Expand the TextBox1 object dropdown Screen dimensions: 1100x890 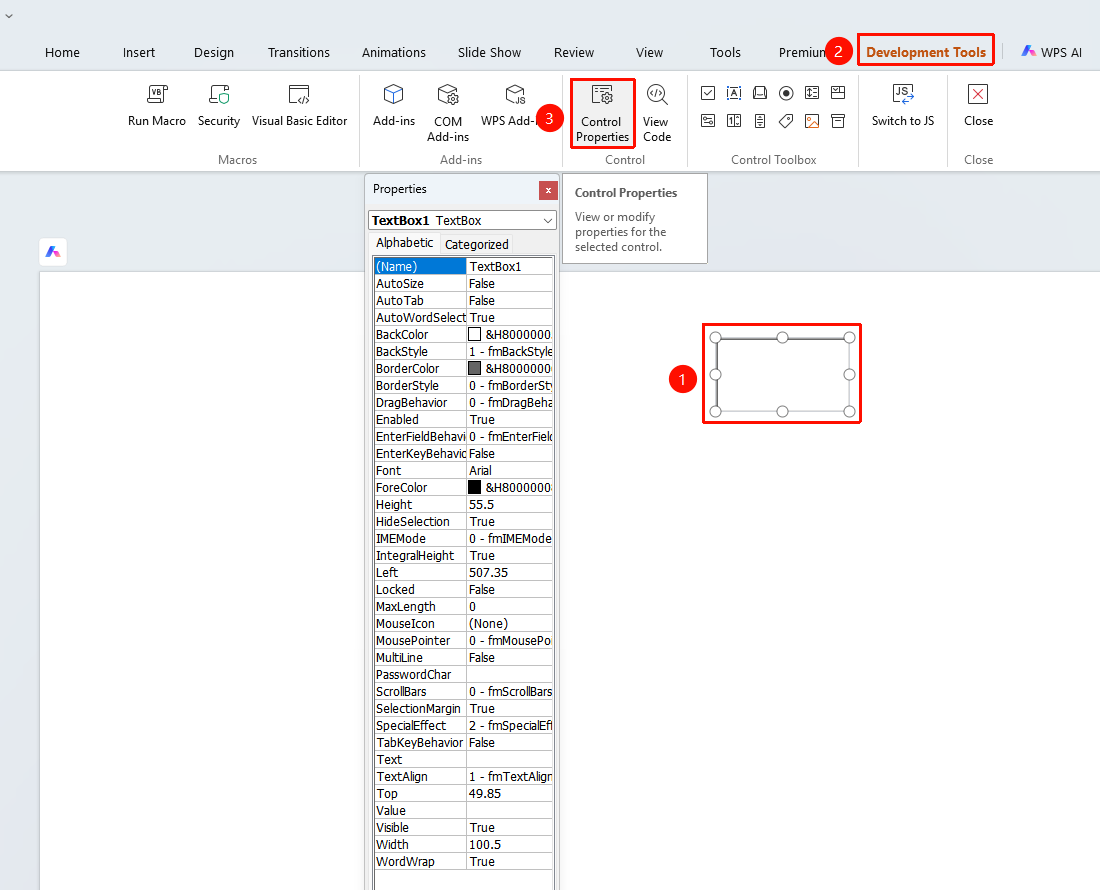tap(548, 220)
